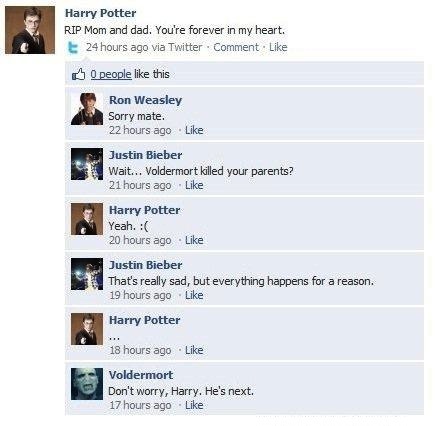Viewport: 435px width, 426px height.
Task: Click the '24 hours ago via Twitter' timestamp
Action: pos(144,47)
